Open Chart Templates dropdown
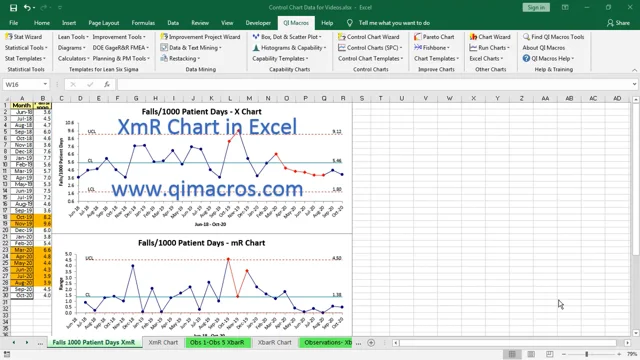This screenshot has width=640, height=360. pos(436,58)
